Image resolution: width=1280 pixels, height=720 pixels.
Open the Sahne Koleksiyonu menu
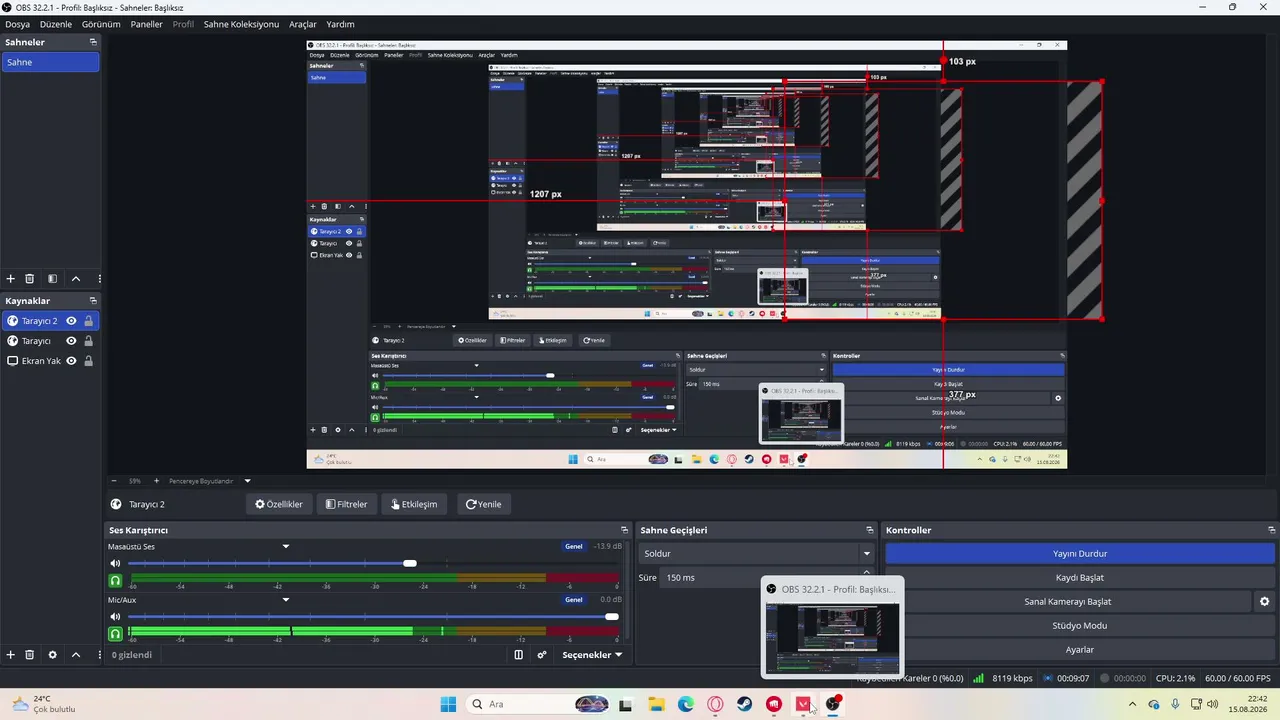coord(241,24)
